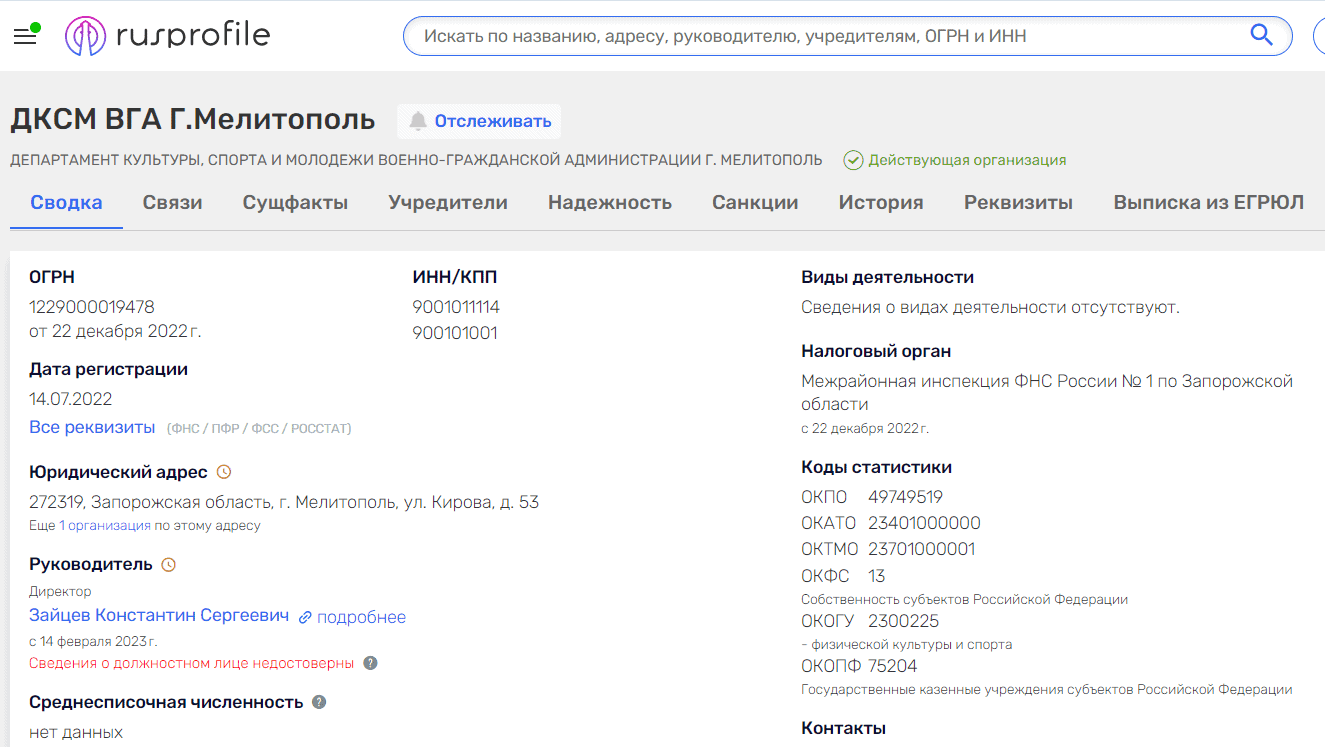
Task: Click the Действующая организация status checkmark
Action: [853, 160]
